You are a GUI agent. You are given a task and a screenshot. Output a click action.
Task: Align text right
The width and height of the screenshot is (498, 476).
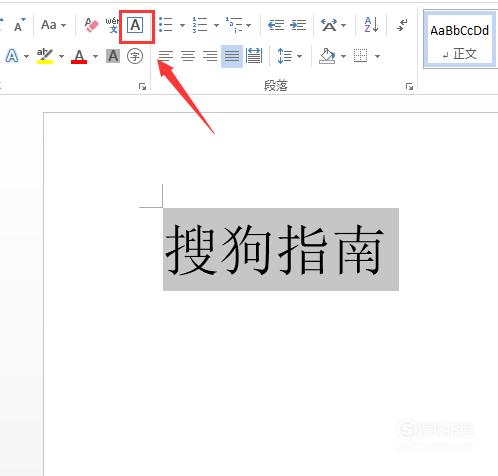point(210,56)
